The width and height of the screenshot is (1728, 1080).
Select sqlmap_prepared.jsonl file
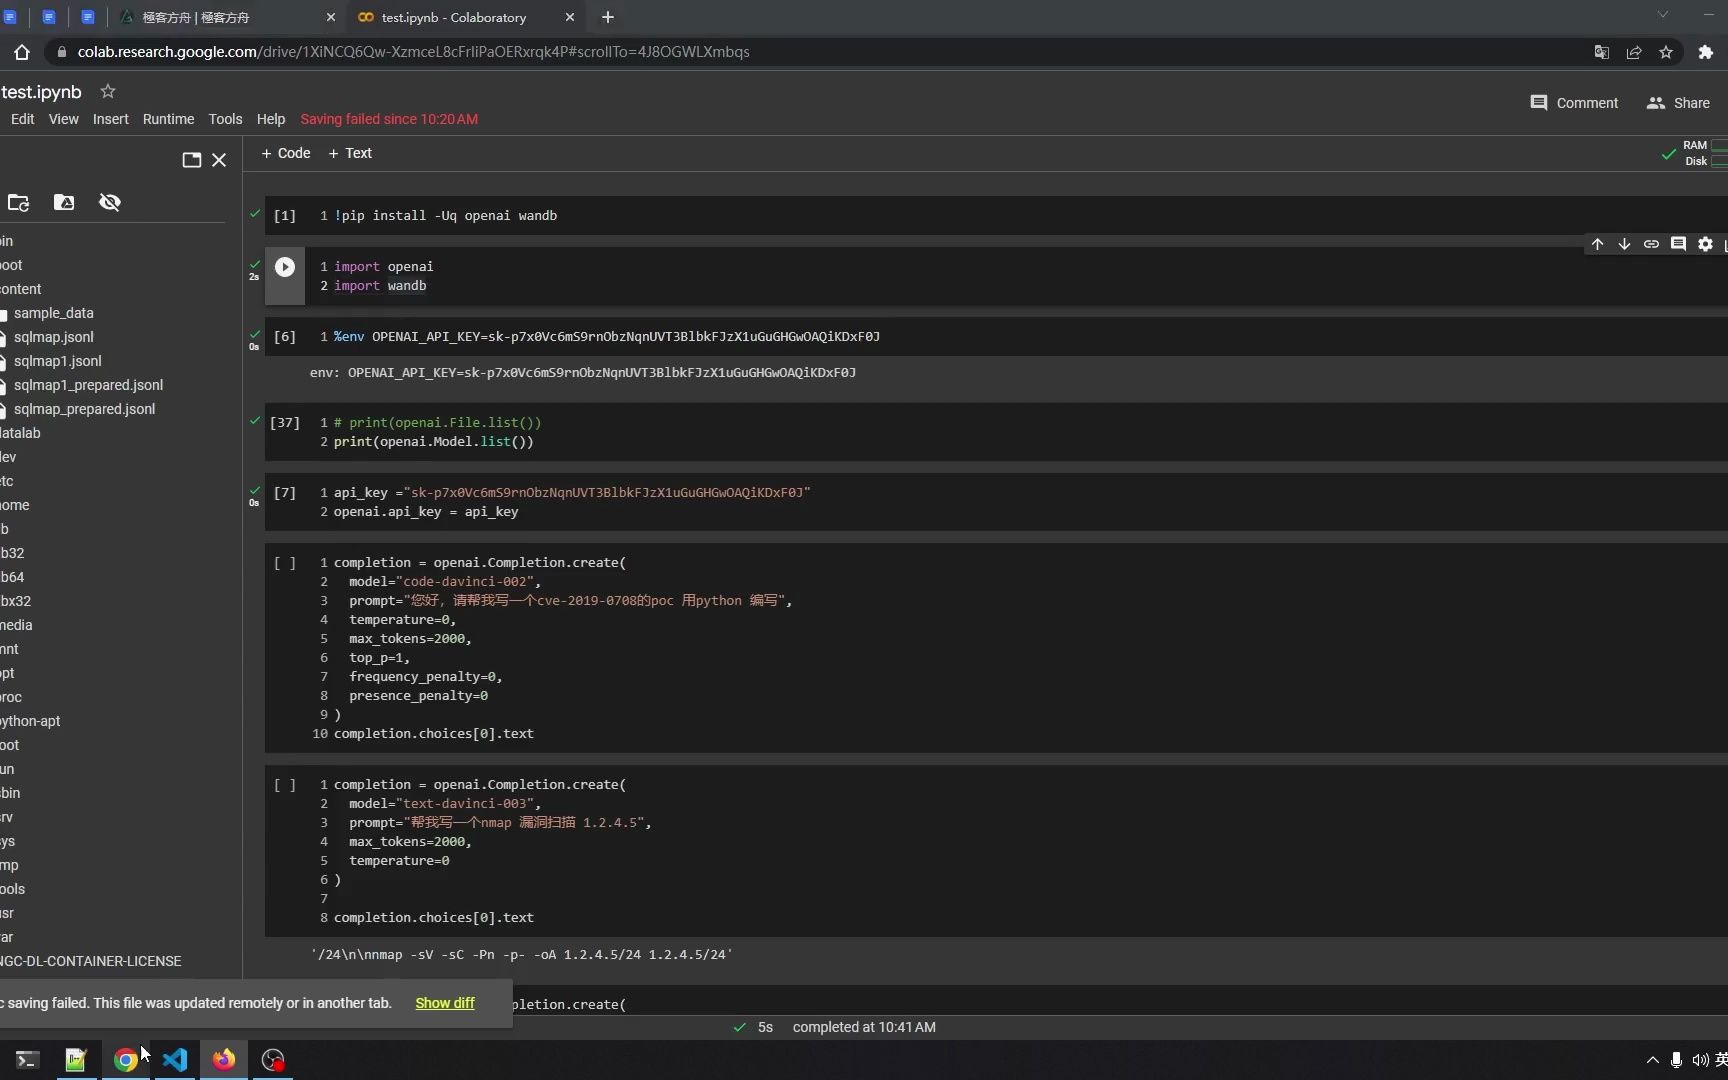coord(84,409)
